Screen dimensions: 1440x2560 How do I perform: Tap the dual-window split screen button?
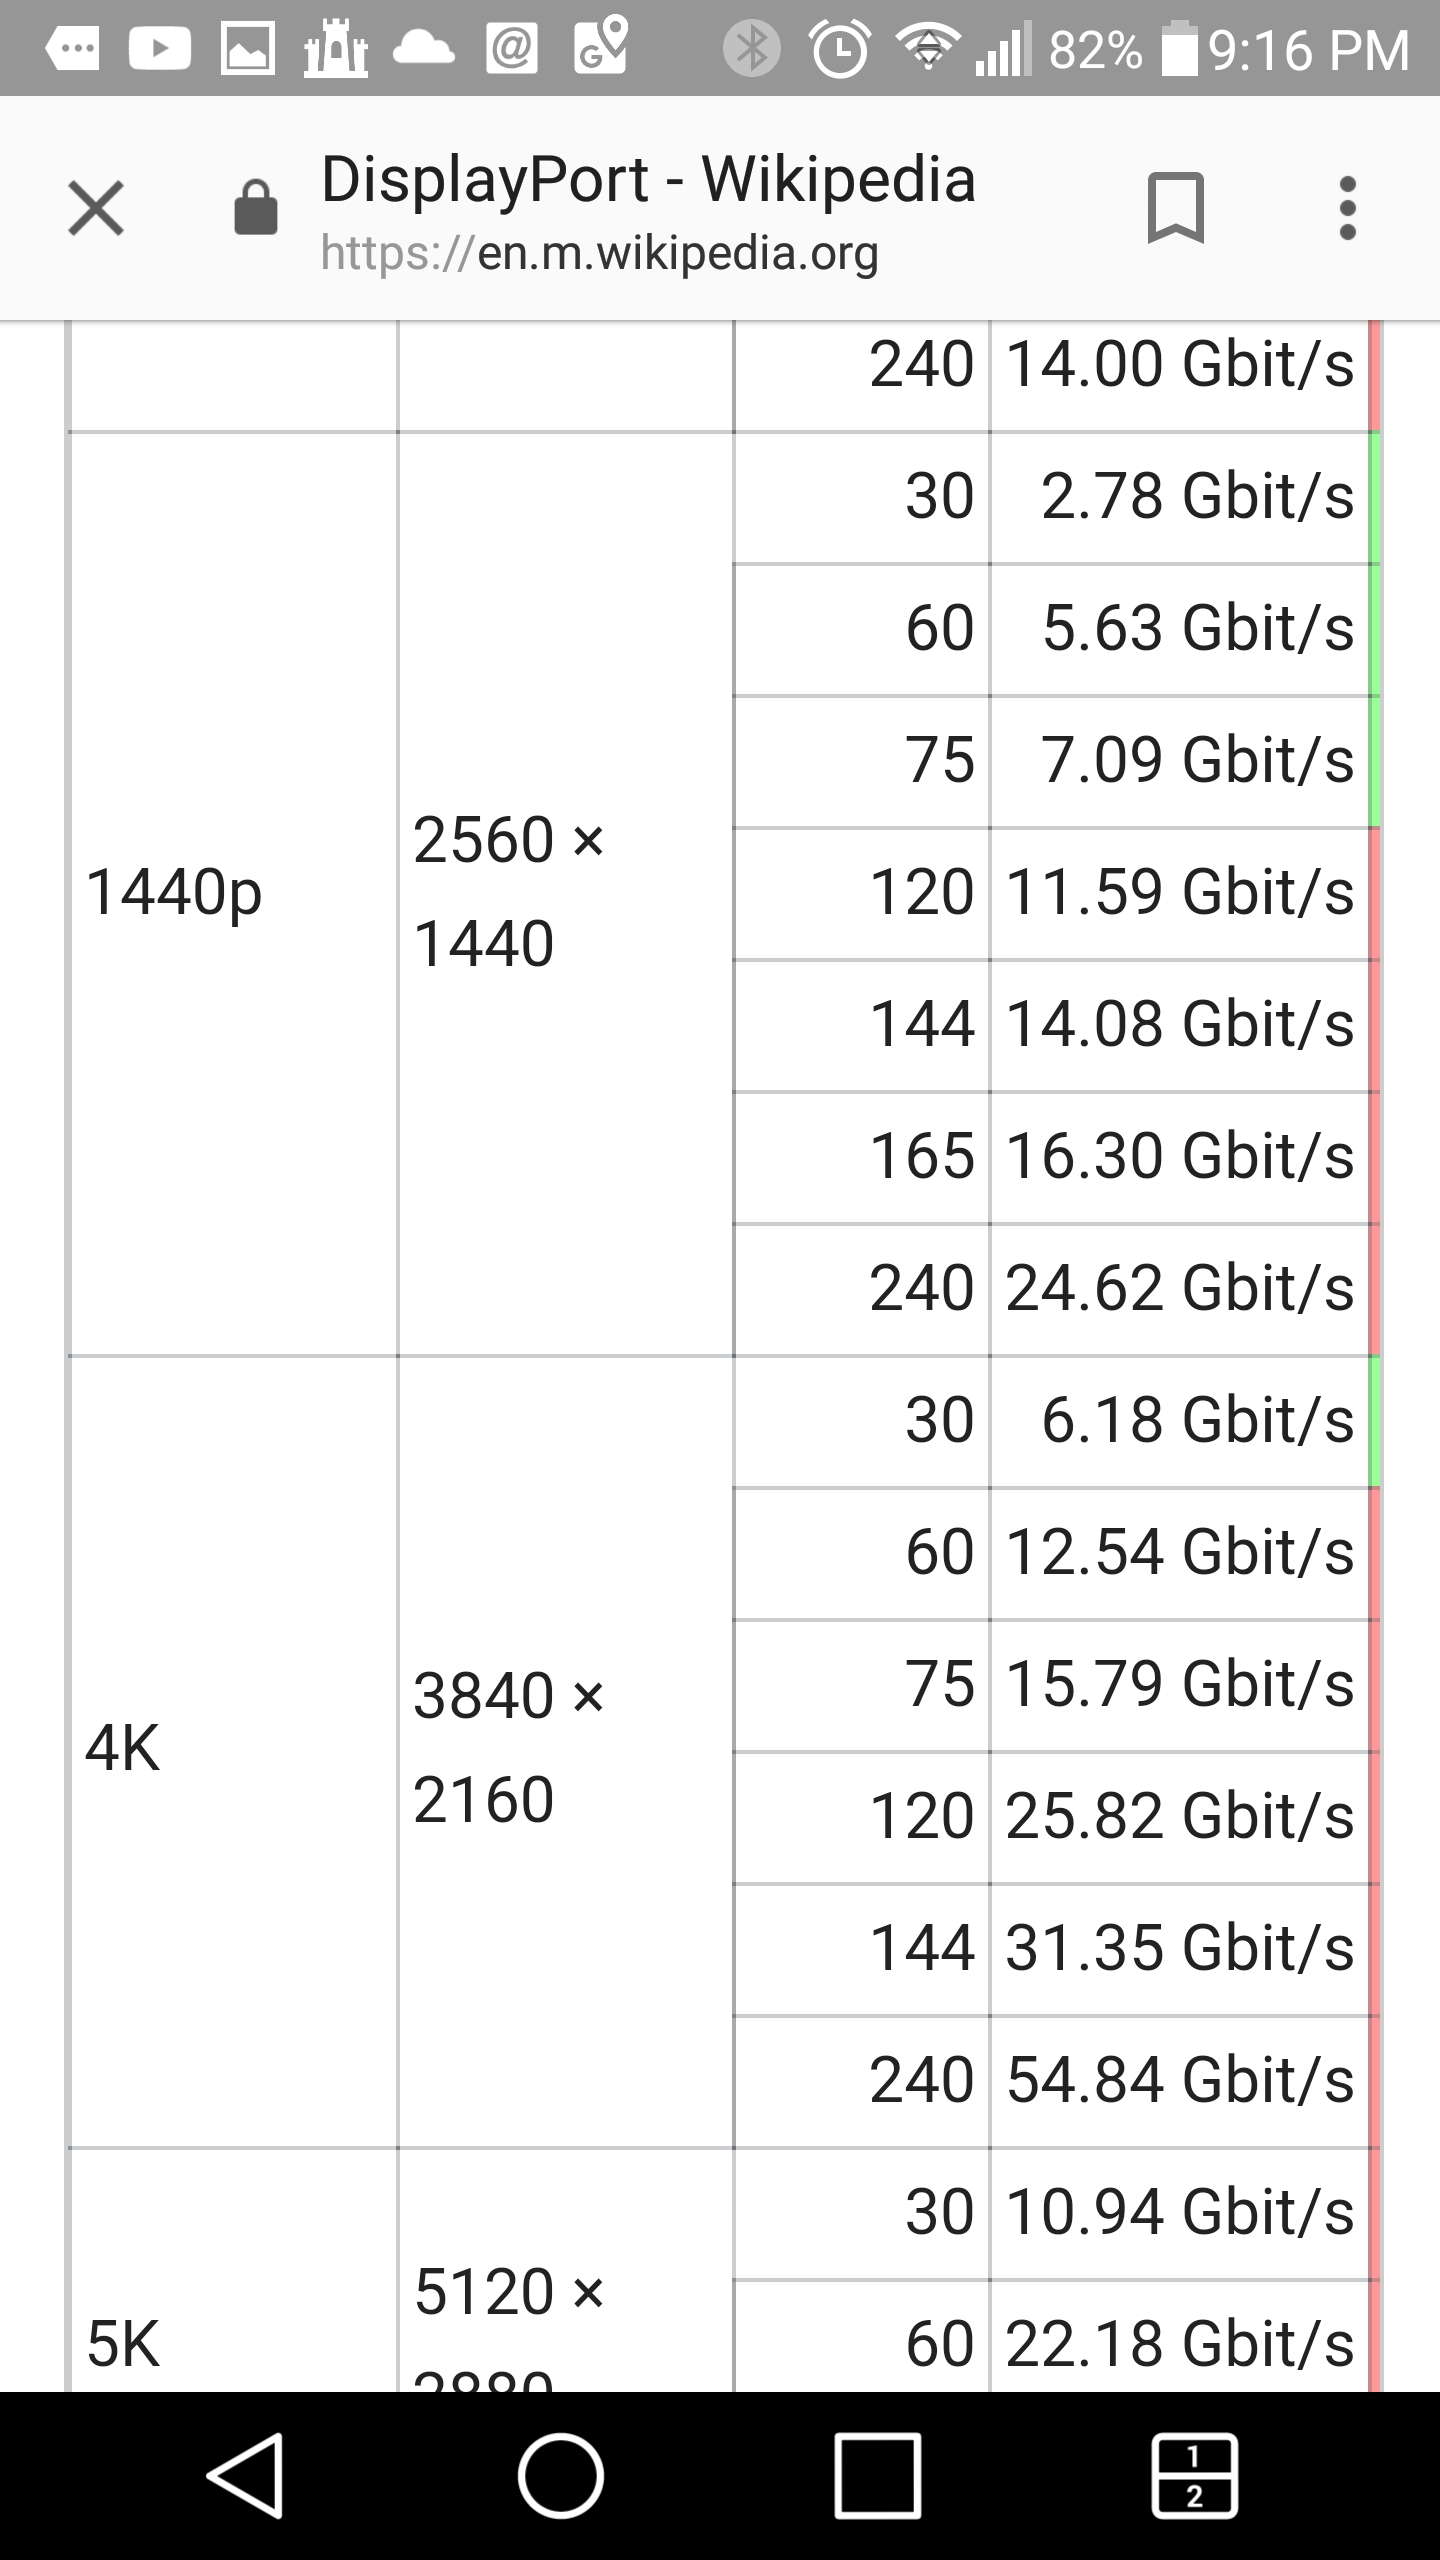(x=1195, y=2476)
